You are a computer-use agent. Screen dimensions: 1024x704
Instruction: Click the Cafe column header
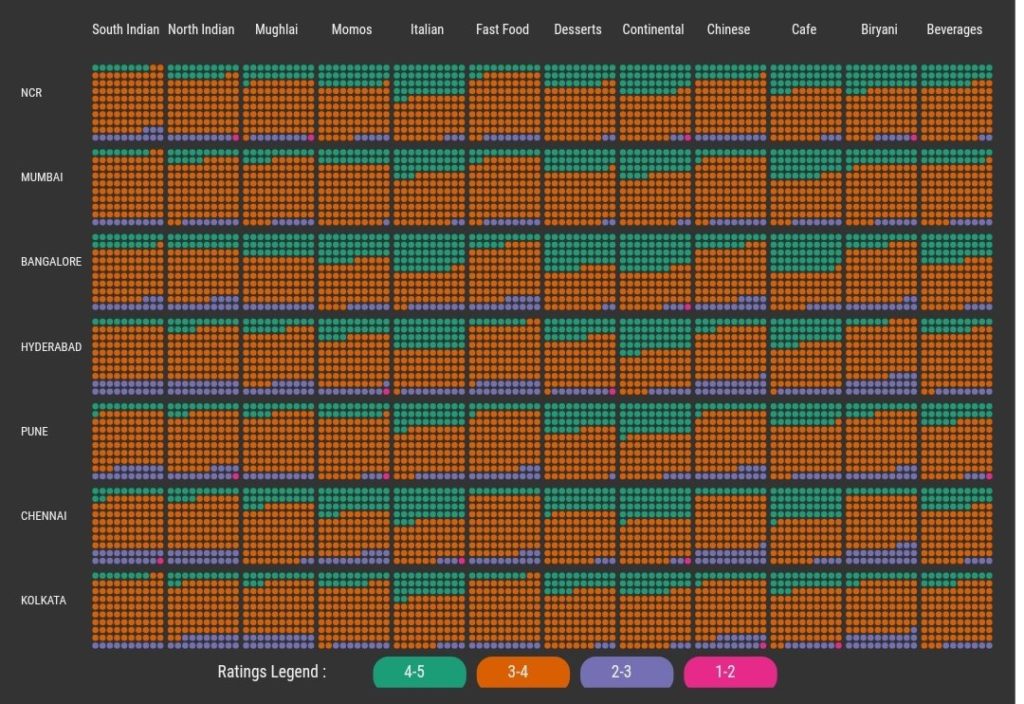(804, 29)
